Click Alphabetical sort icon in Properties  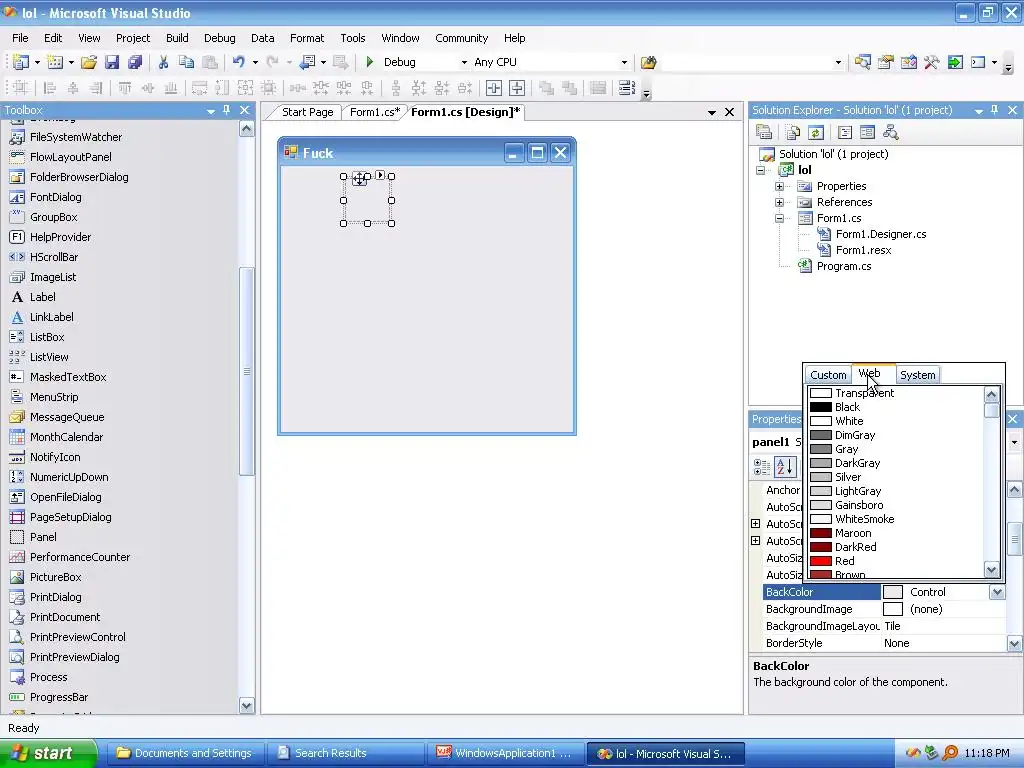(785, 467)
